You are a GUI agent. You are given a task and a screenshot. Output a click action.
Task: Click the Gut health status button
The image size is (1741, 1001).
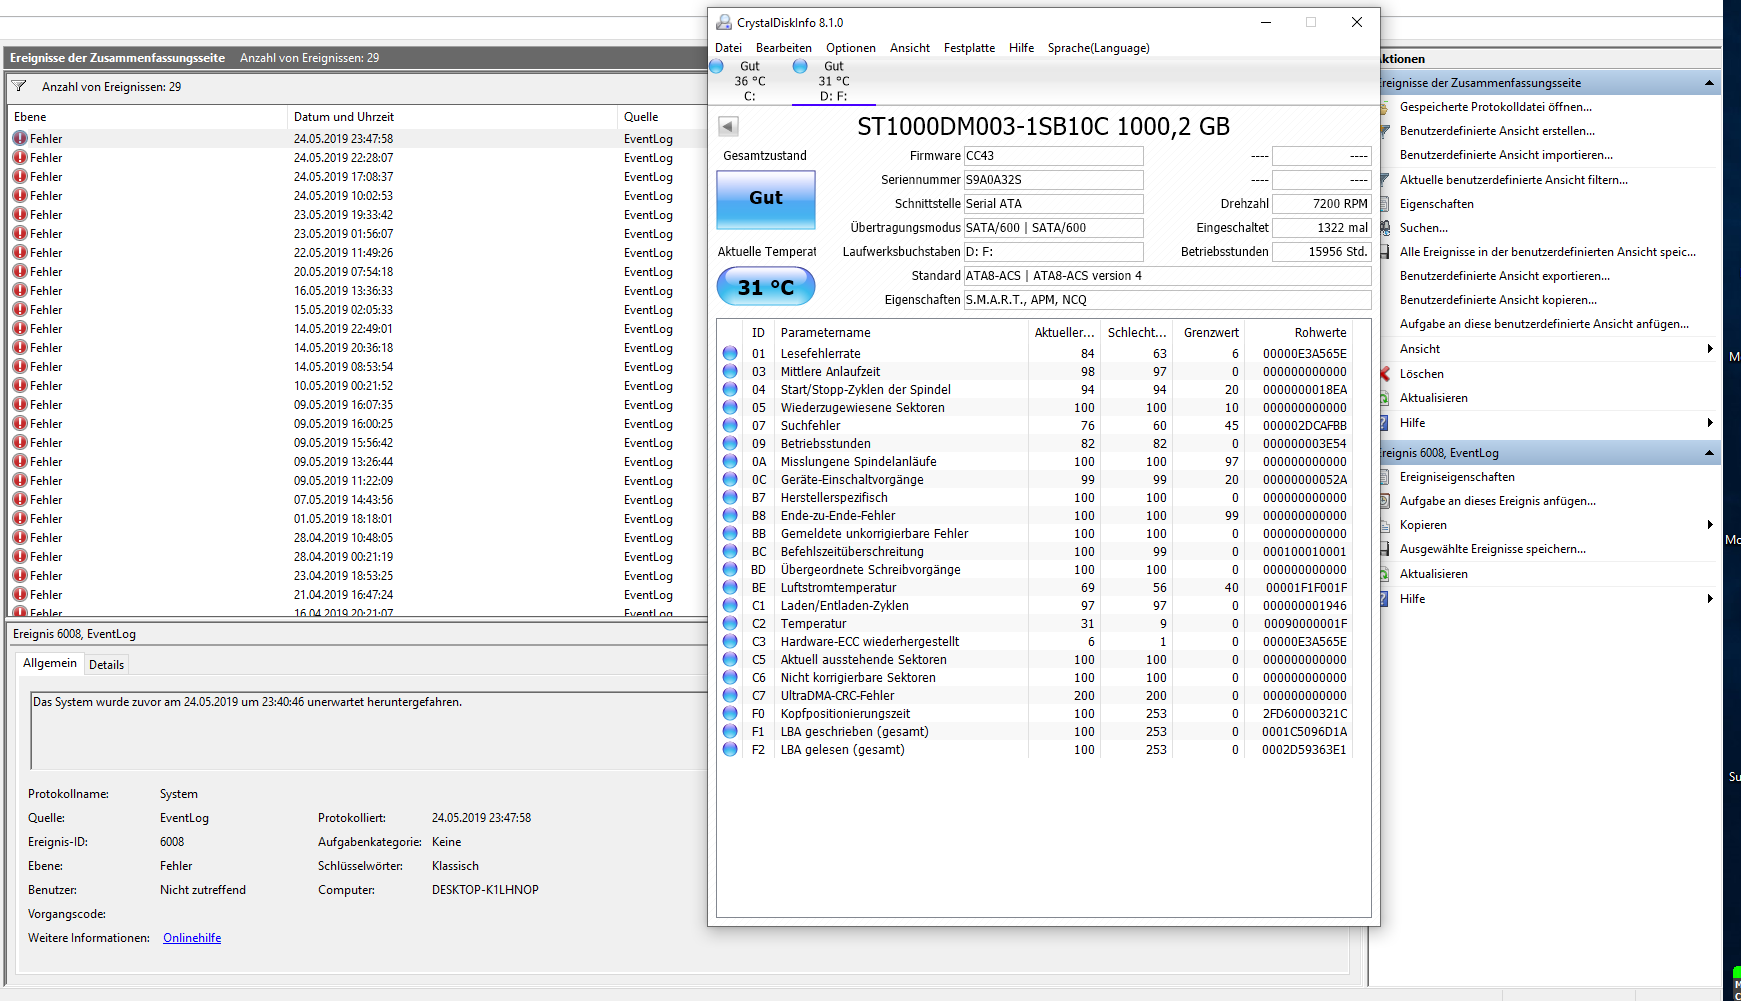coord(766,199)
